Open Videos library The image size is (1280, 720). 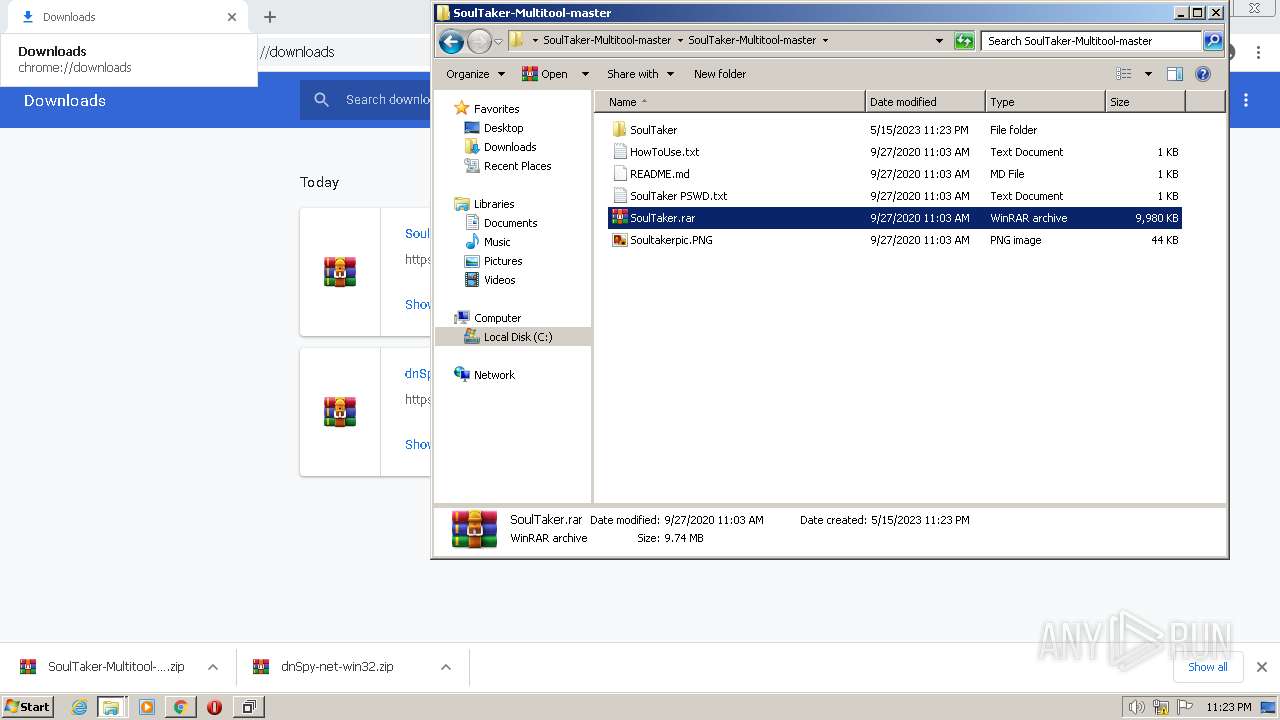tap(499, 280)
